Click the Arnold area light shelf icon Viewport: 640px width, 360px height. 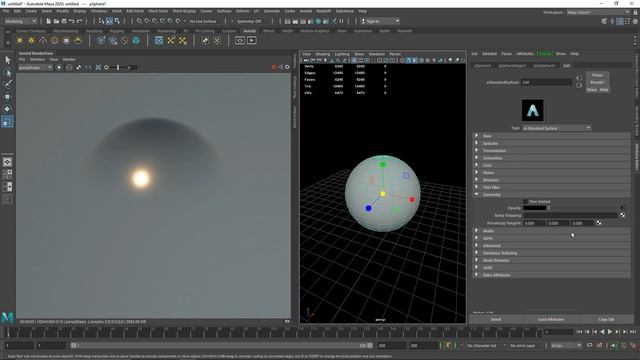pyautogui.click(x=20, y=40)
